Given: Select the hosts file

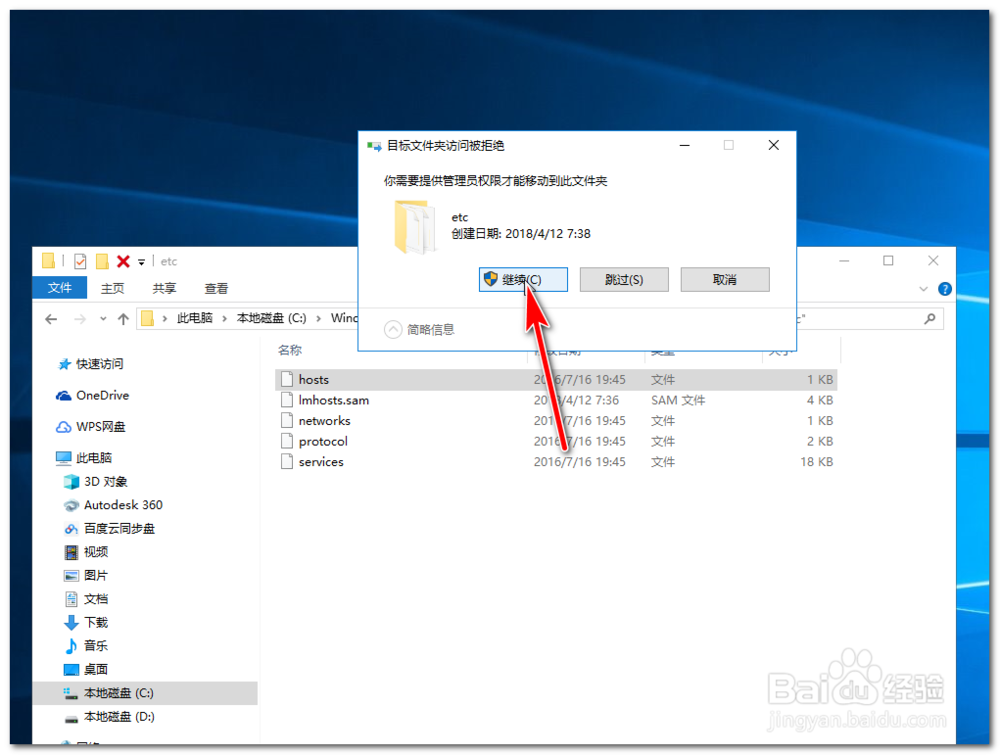Looking at the screenshot, I should [314, 379].
